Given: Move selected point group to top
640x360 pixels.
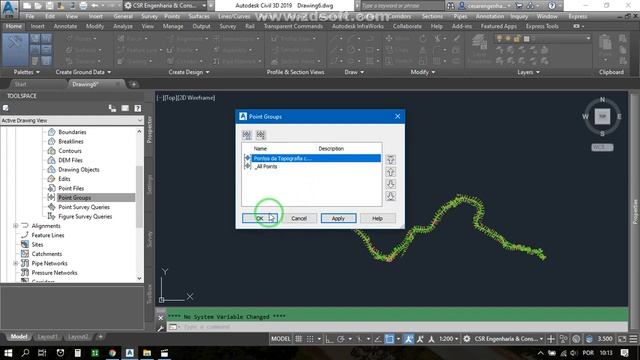Looking at the screenshot, I should coord(391,160).
